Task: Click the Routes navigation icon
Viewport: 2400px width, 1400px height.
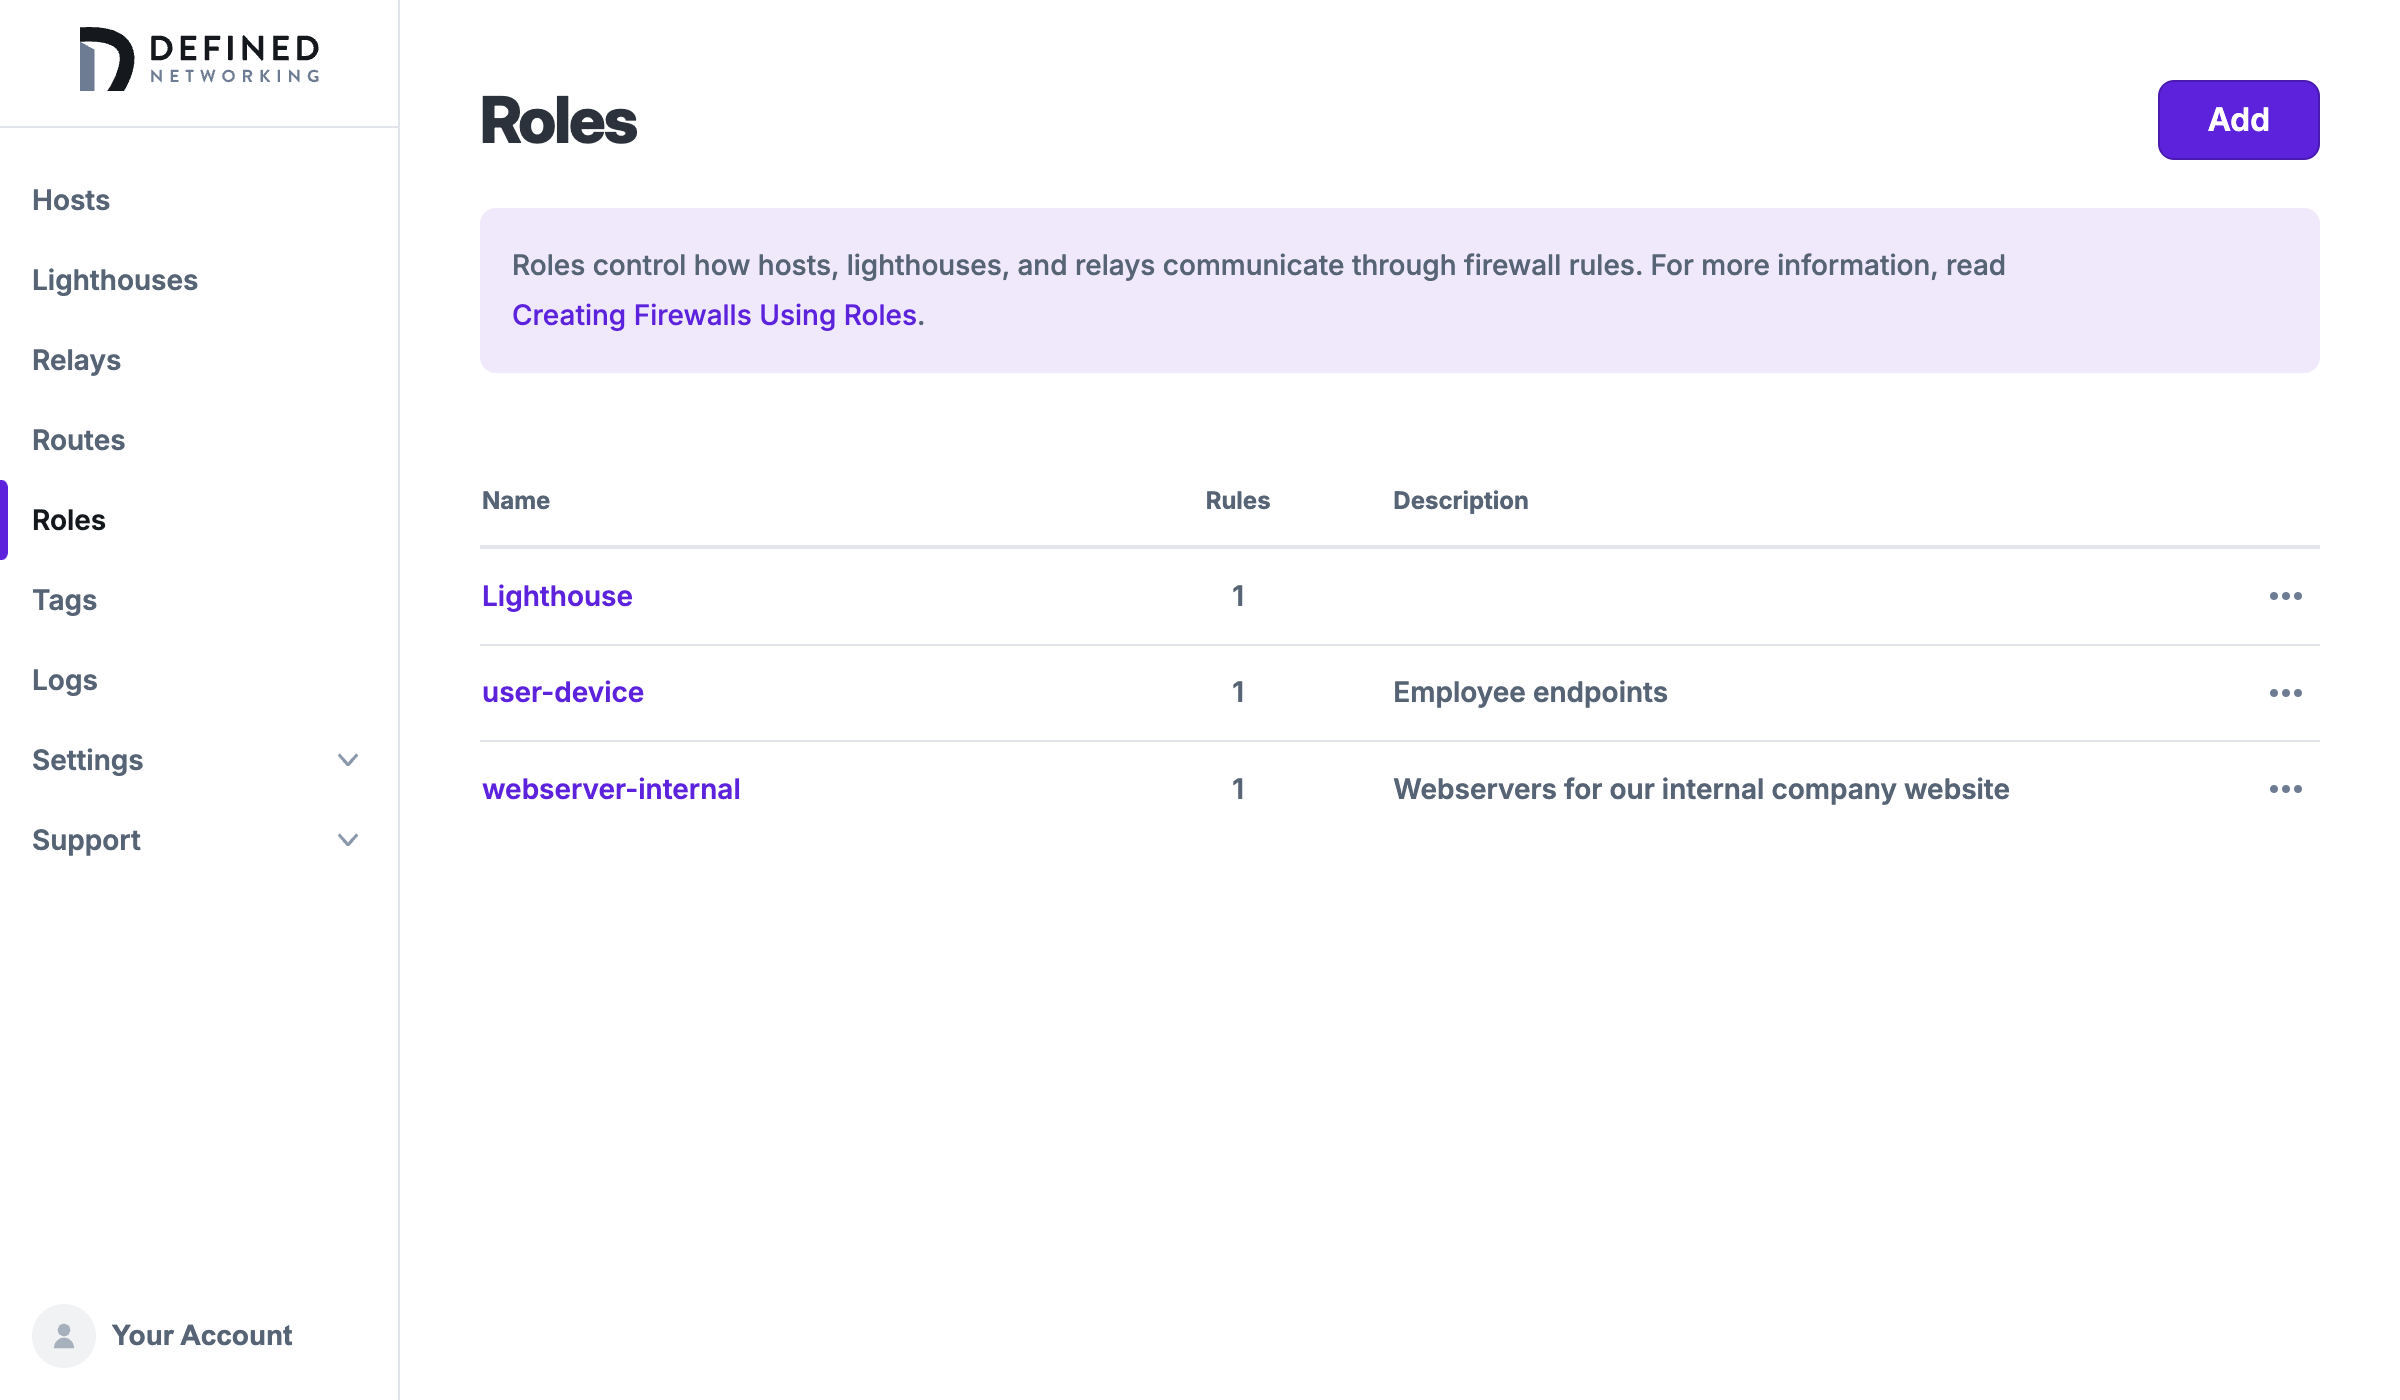Action: 78,440
